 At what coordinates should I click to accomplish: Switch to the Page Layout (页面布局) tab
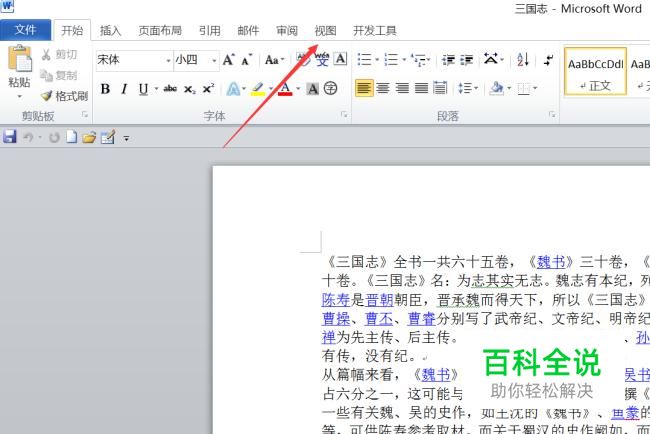[x=160, y=30]
